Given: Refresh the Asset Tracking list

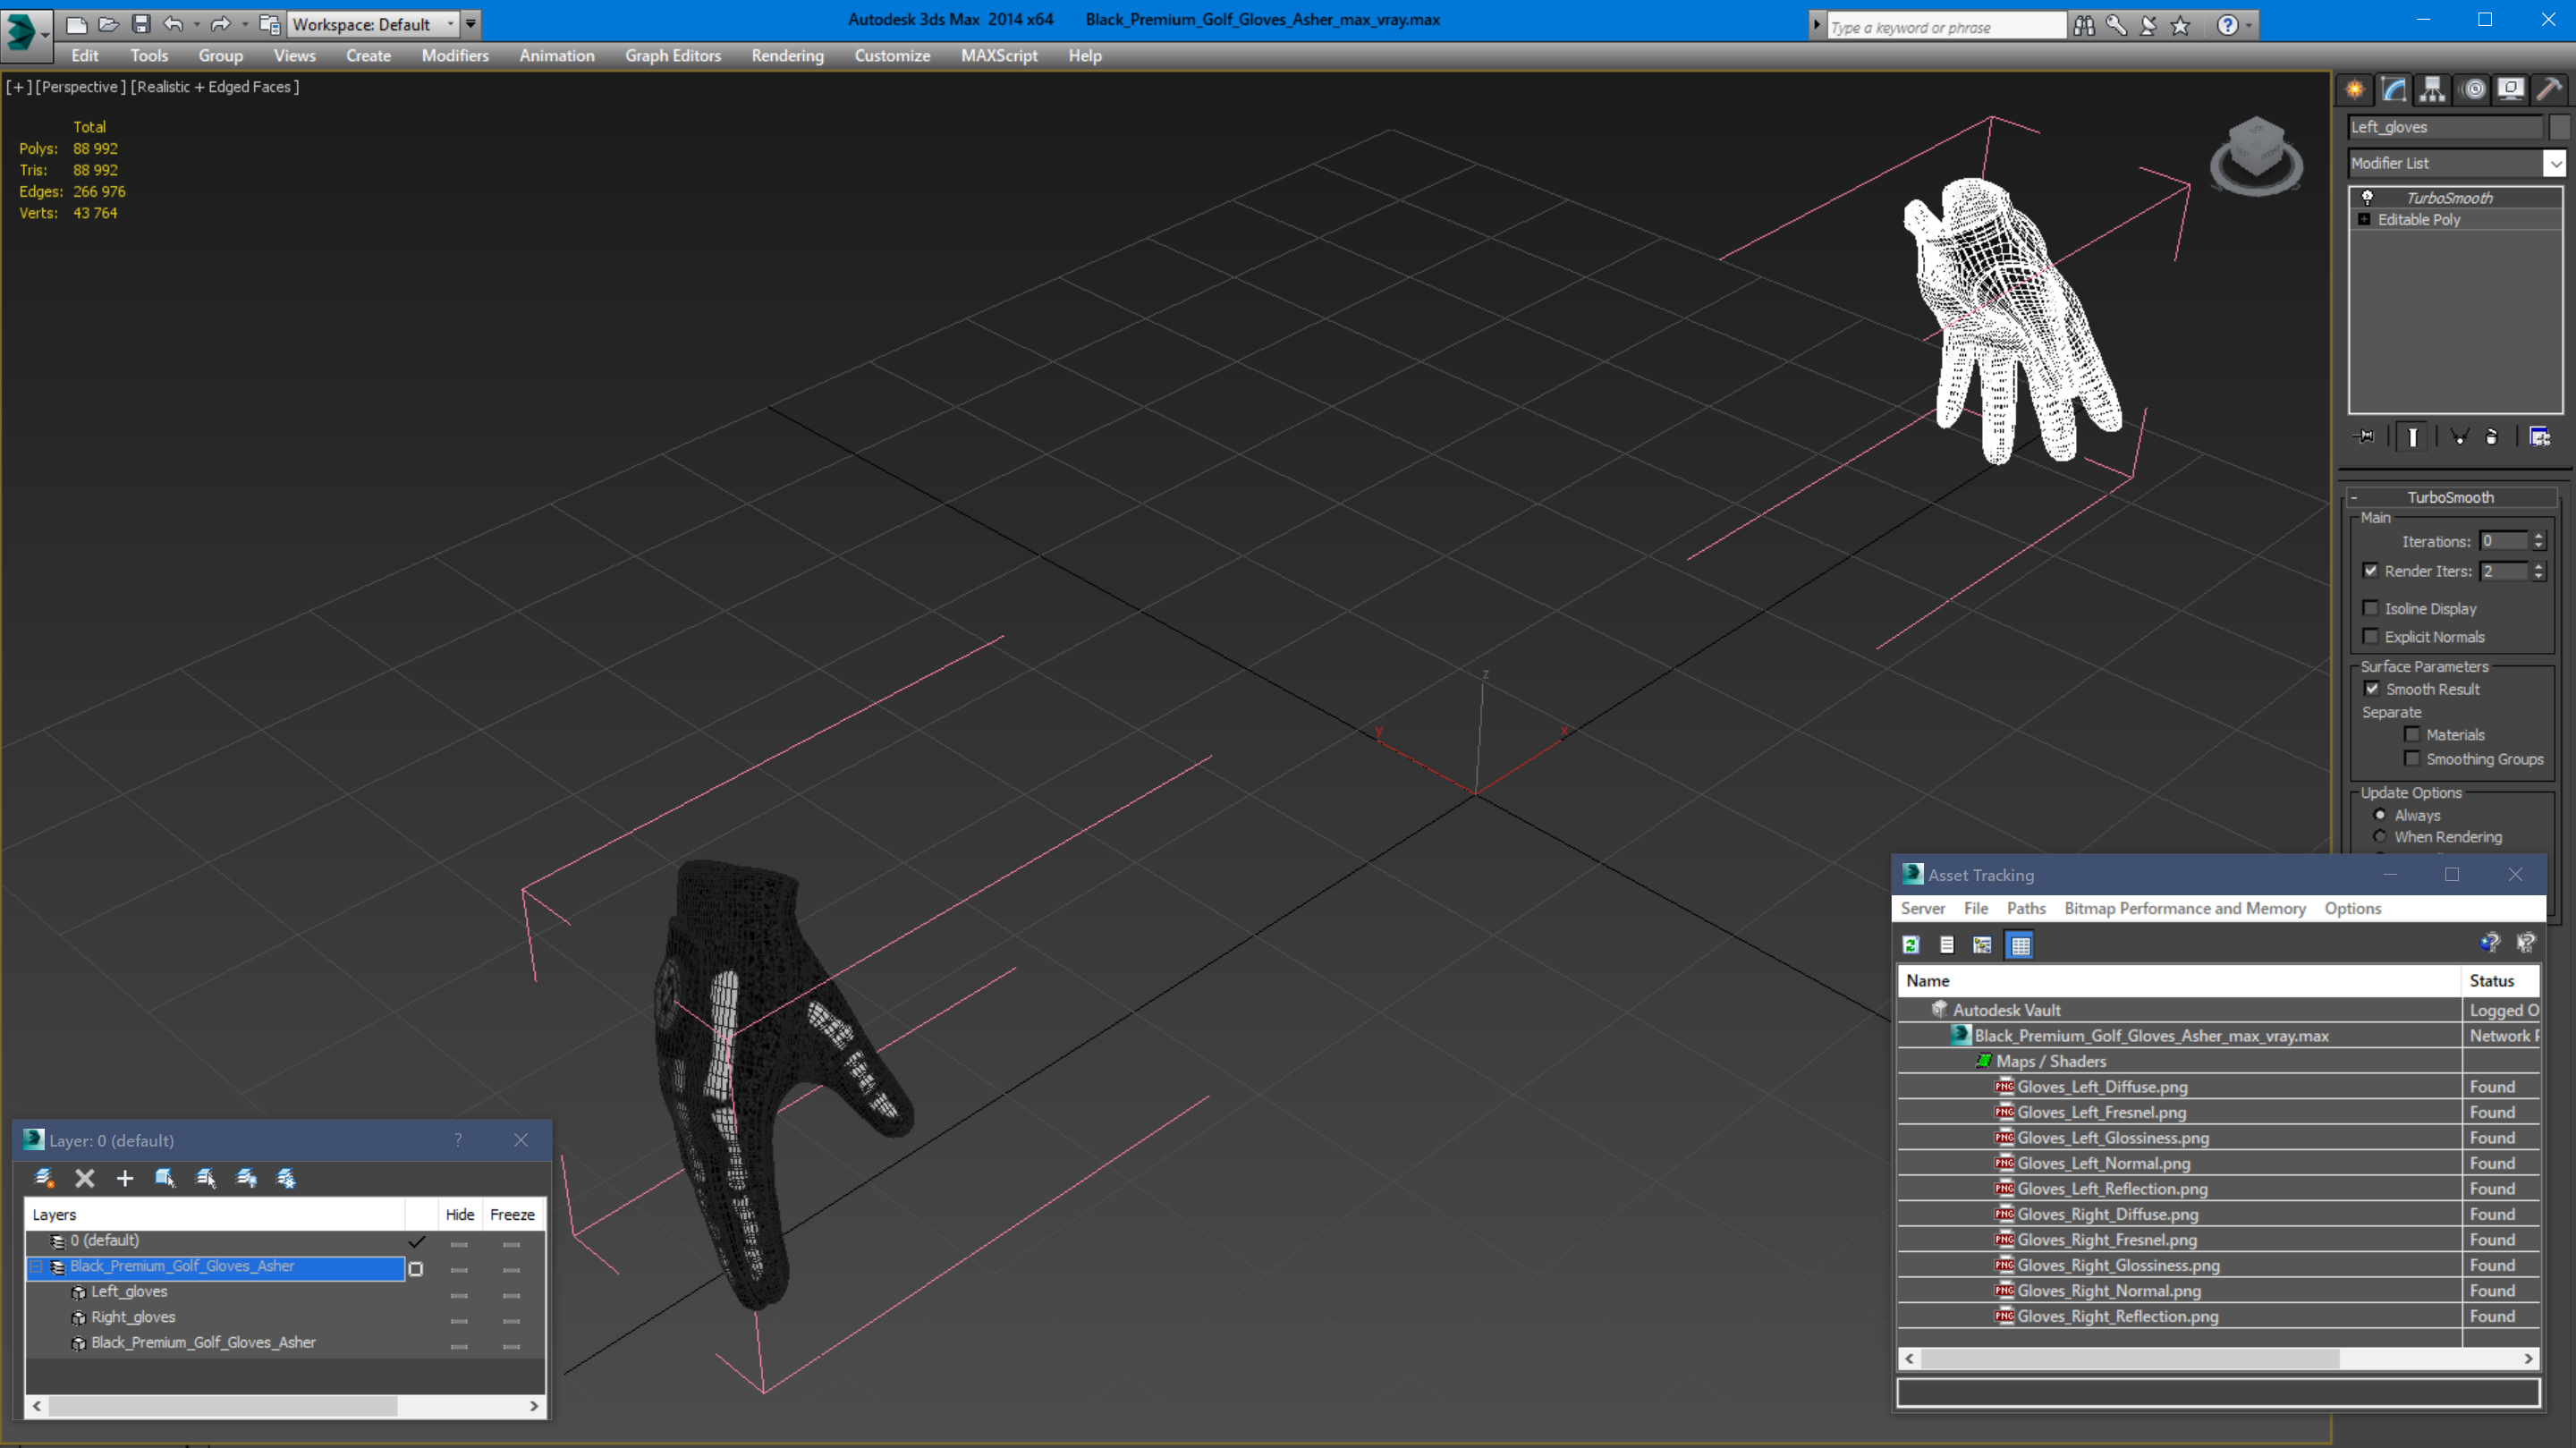Looking at the screenshot, I should point(1911,944).
